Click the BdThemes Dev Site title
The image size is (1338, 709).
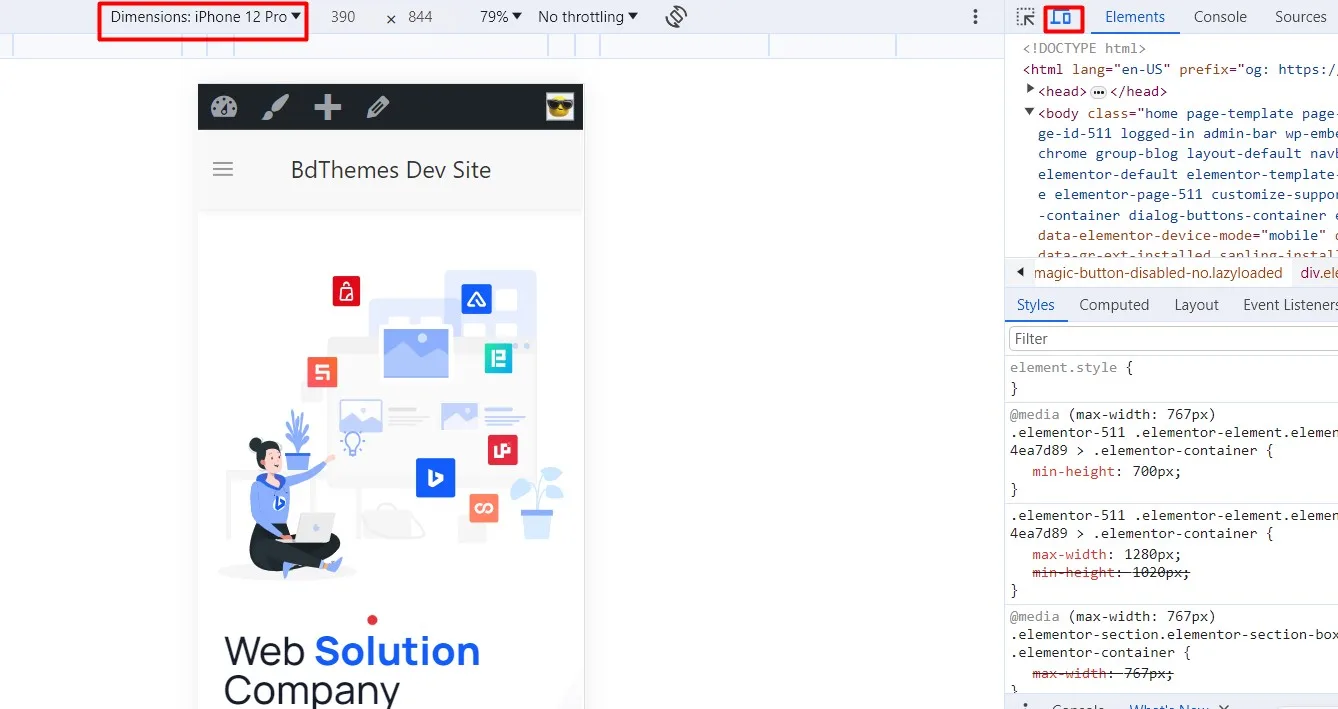click(x=391, y=170)
